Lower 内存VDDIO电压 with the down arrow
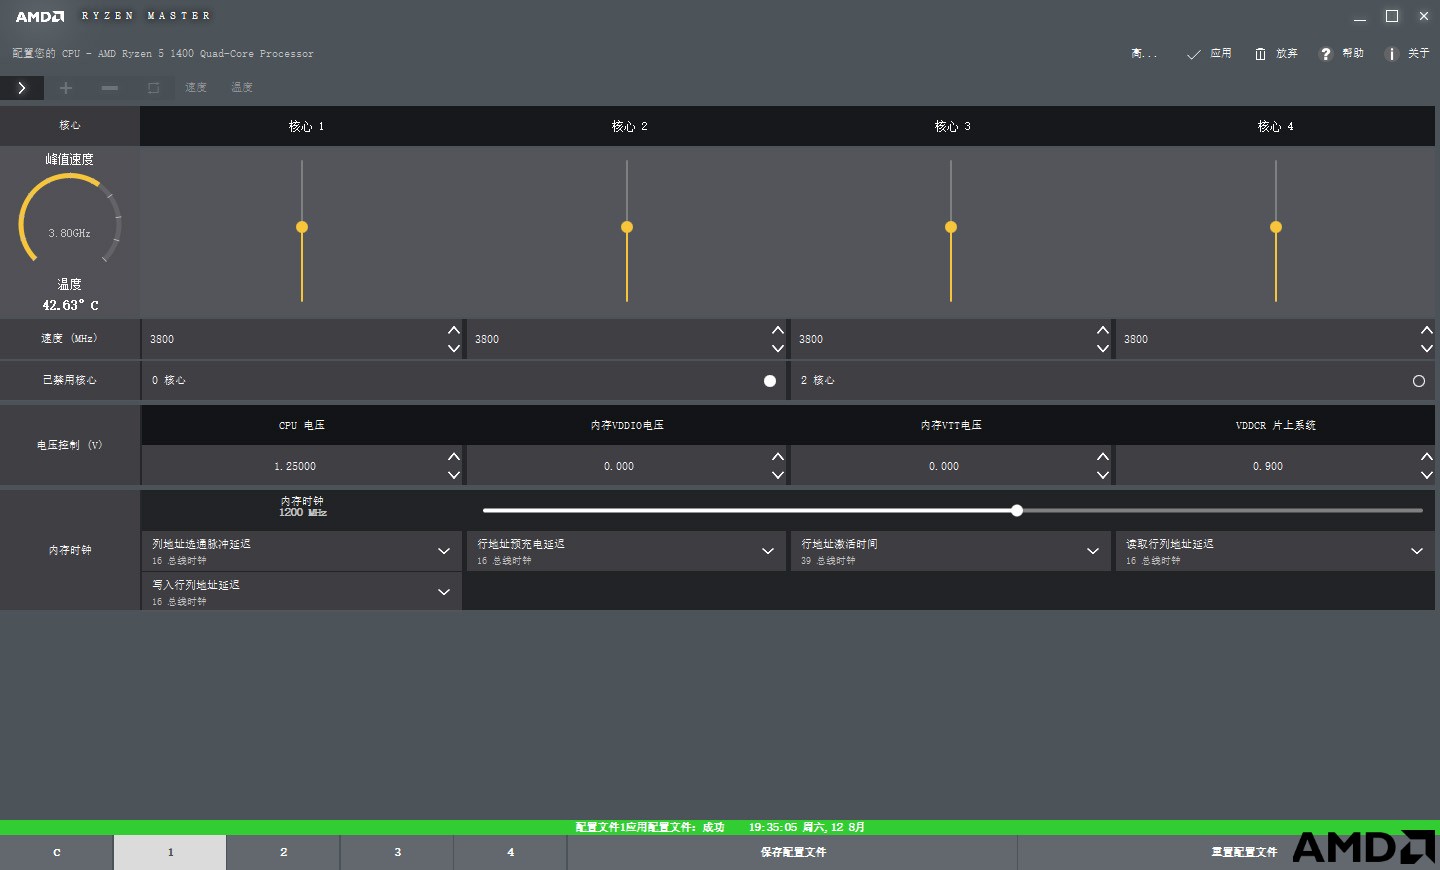The width and height of the screenshot is (1440, 870). (x=778, y=476)
